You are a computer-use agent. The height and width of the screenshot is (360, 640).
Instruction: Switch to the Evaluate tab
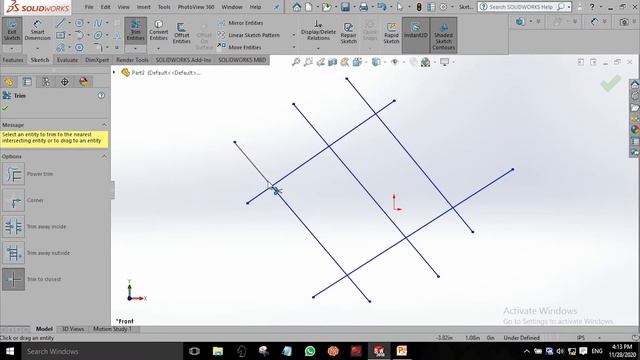coord(67,60)
